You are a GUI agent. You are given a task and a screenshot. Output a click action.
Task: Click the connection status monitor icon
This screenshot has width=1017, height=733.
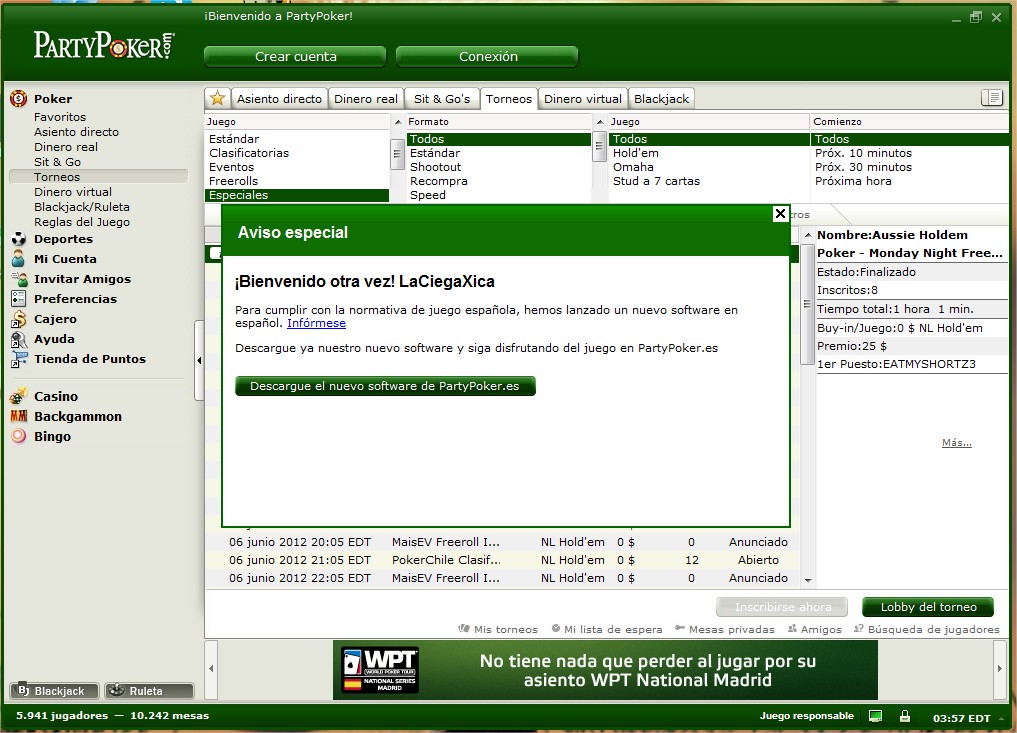point(875,716)
